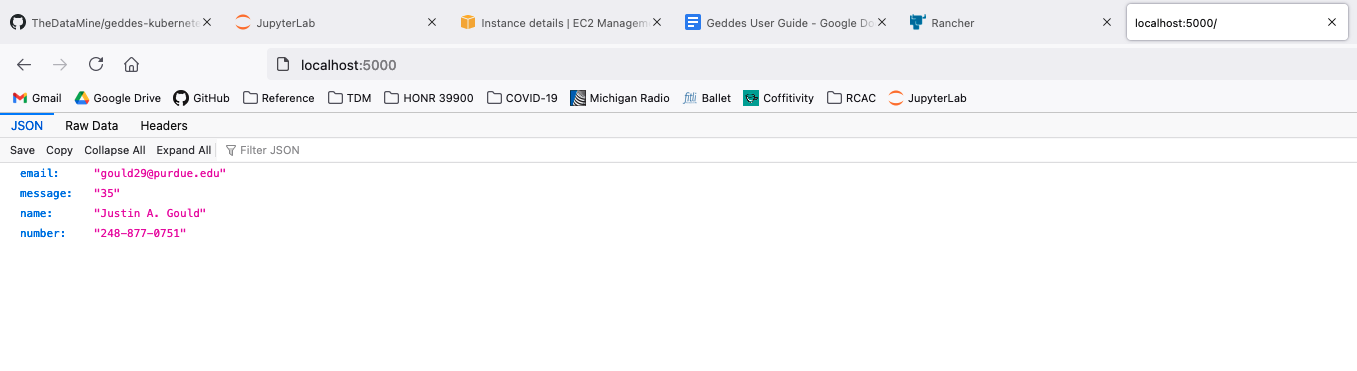The image size is (1357, 371).
Task: Close the localhost:5000 browser tab
Action: (x=1331, y=22)
